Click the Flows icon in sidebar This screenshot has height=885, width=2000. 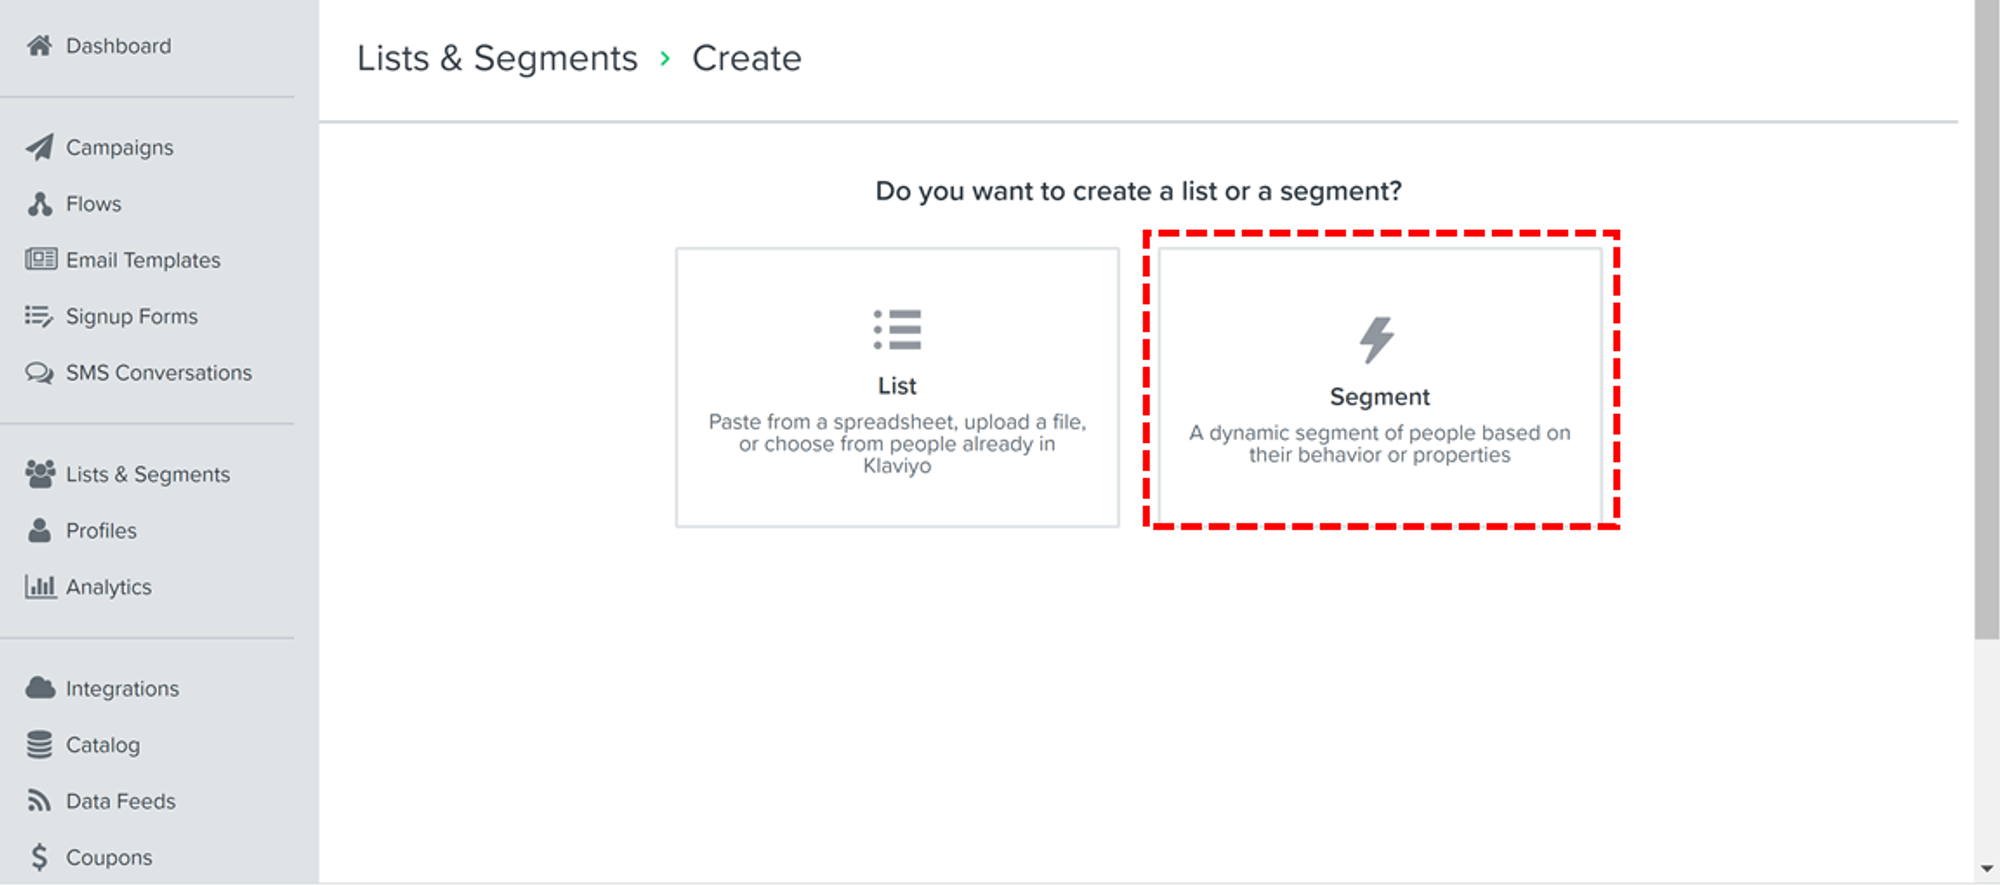tap(40, 204)
